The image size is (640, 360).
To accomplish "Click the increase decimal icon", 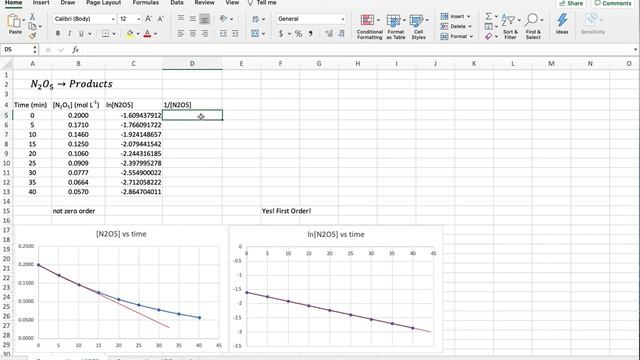I will click(x=329, y=34).
